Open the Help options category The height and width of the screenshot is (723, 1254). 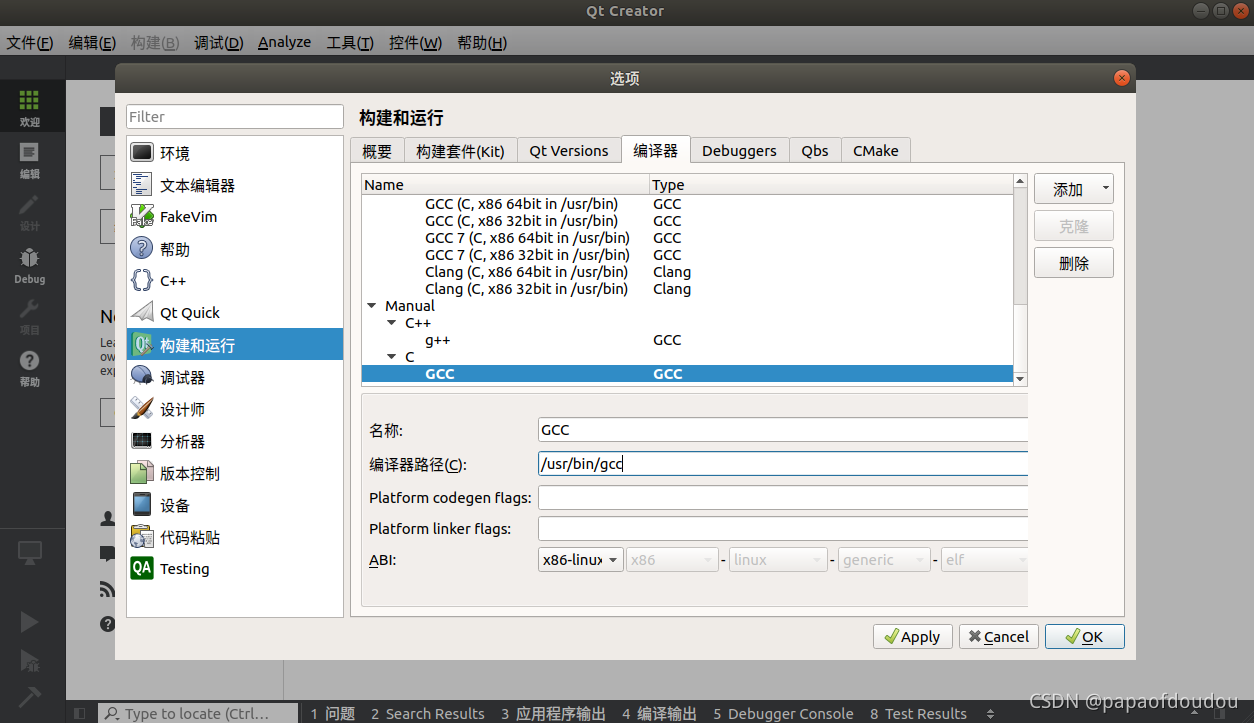click(235, 249)
